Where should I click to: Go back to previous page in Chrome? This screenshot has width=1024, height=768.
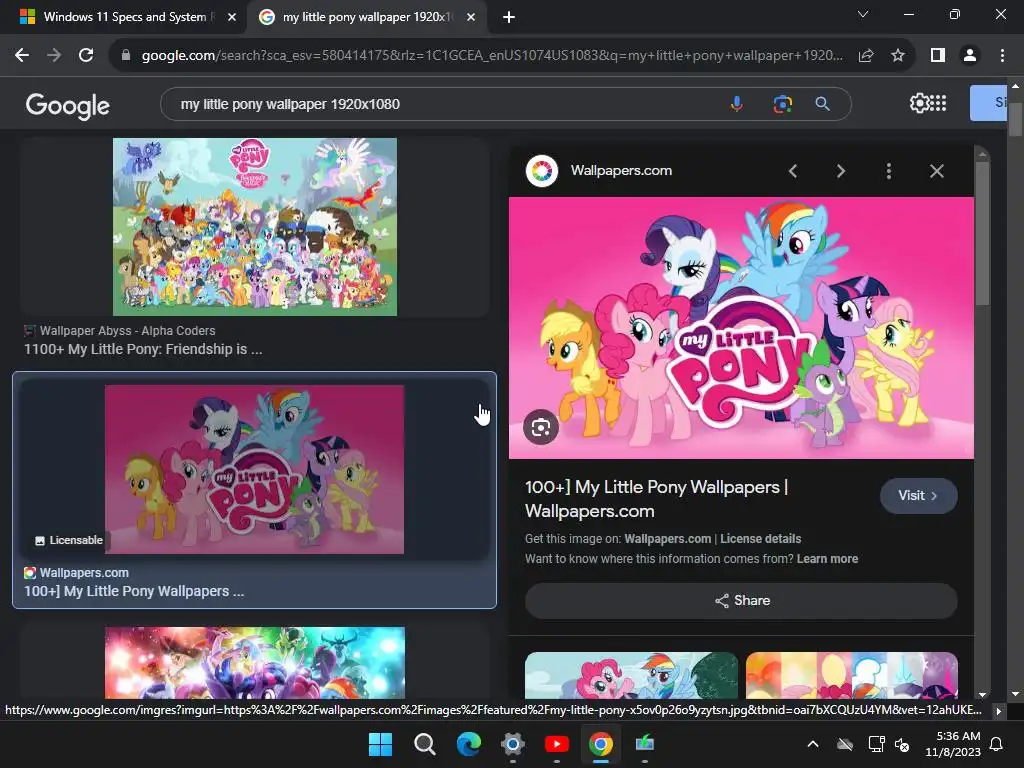[22, 56]
